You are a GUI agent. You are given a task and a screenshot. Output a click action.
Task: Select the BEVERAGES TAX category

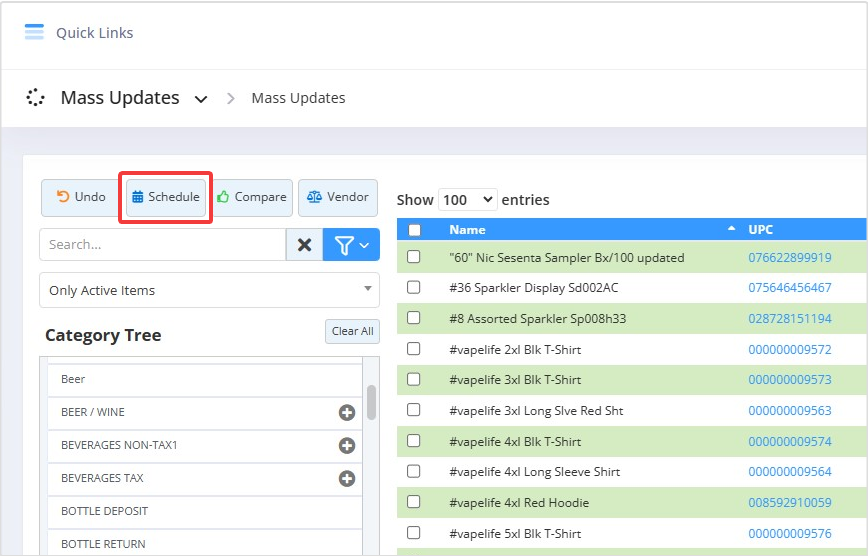[204, 478]
